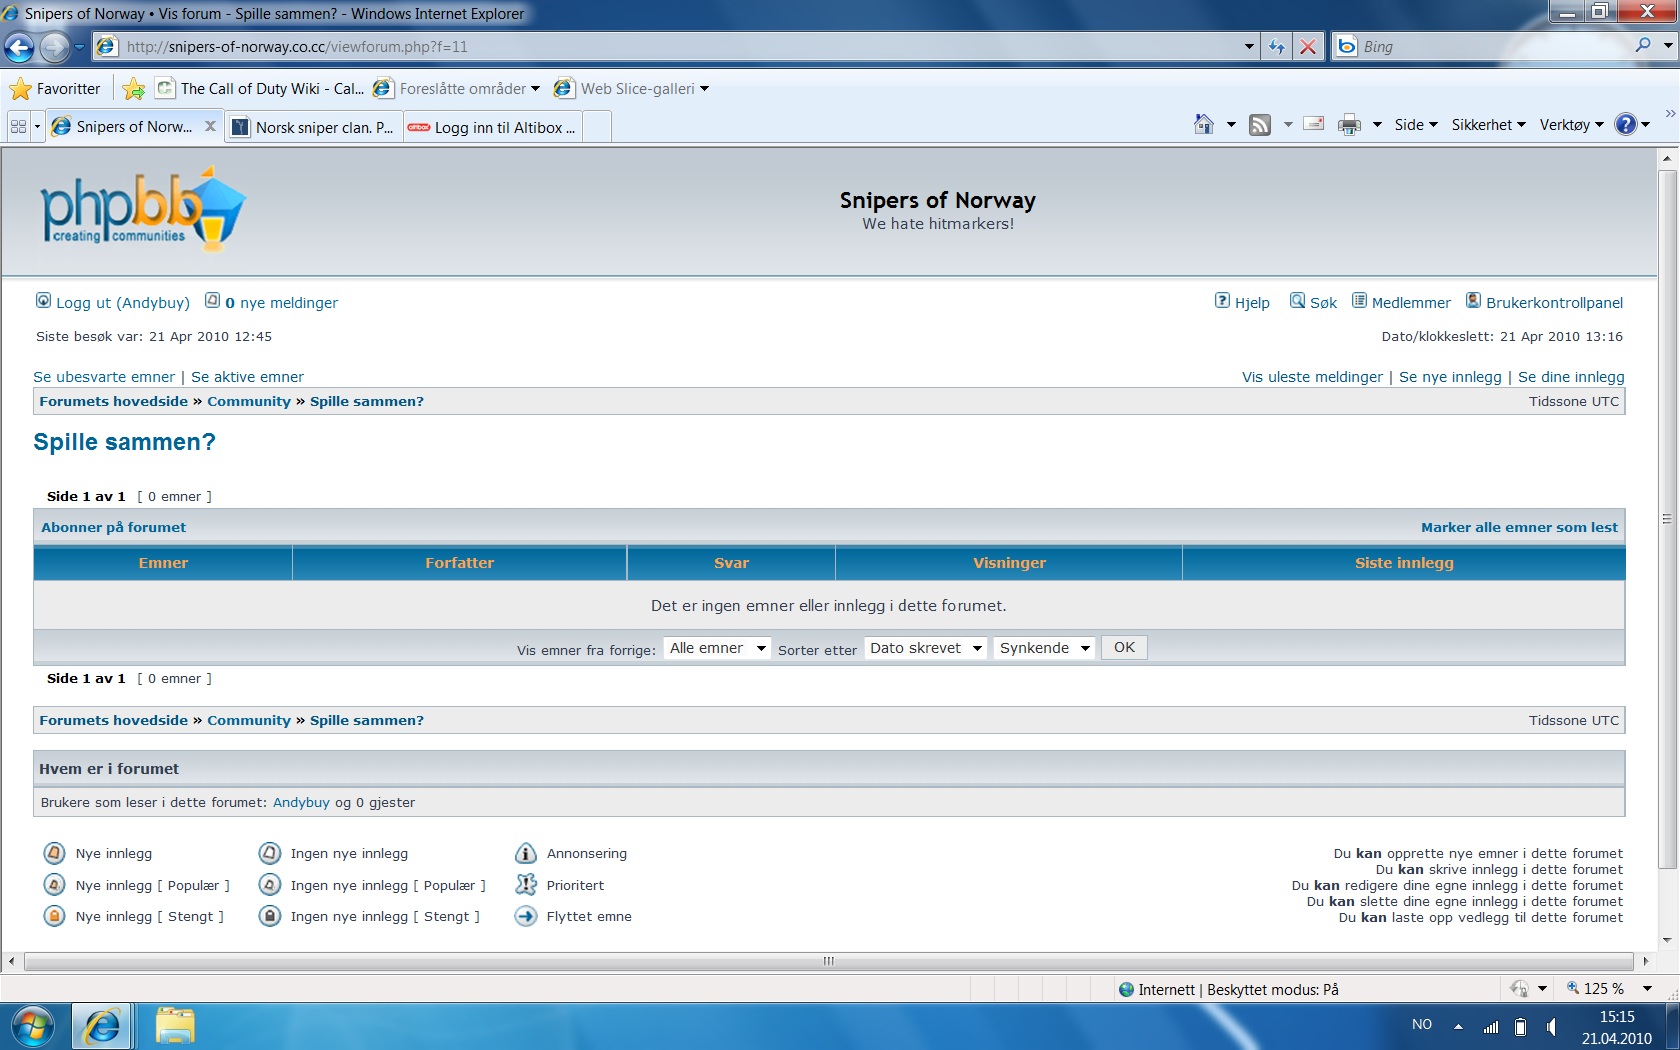Viewport: 1680px width, 1050px height.
Task: Open the Quick Tabs grid icon
Action: pos(18,127)
